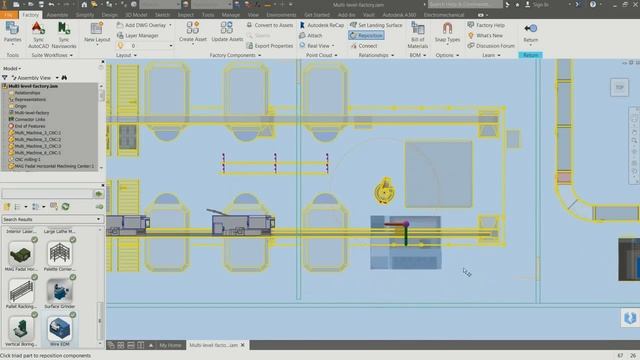Click the asset browser vertical scrollbar

coord(100,320)
